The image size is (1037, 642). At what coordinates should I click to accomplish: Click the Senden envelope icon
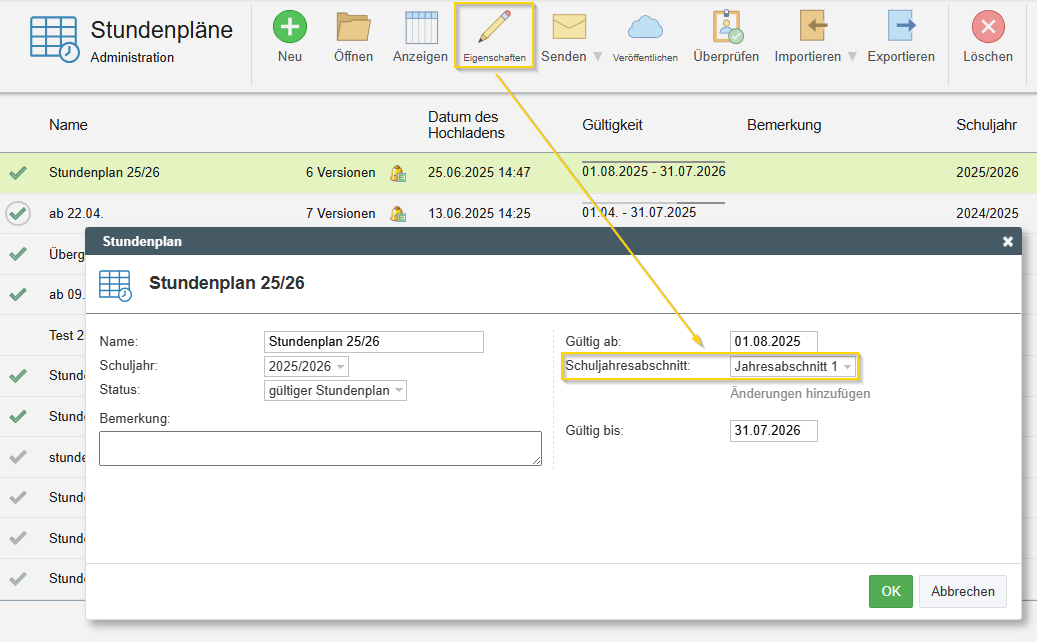coord(569,27)
